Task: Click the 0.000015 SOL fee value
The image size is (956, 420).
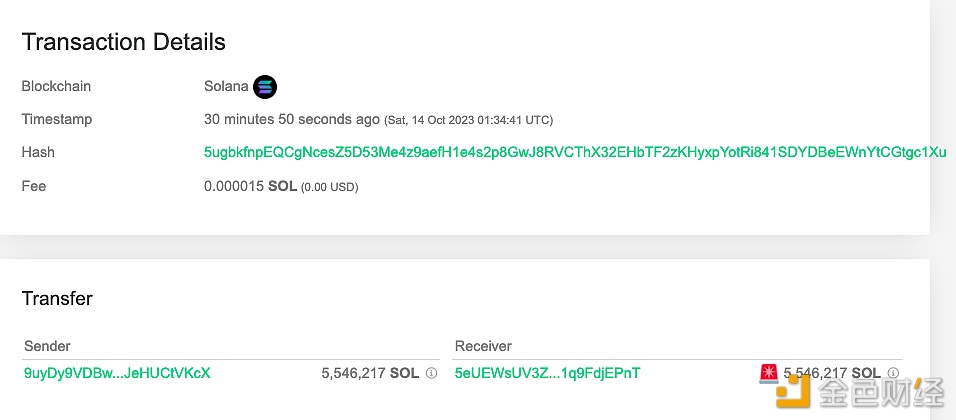Action: [251, 187]
